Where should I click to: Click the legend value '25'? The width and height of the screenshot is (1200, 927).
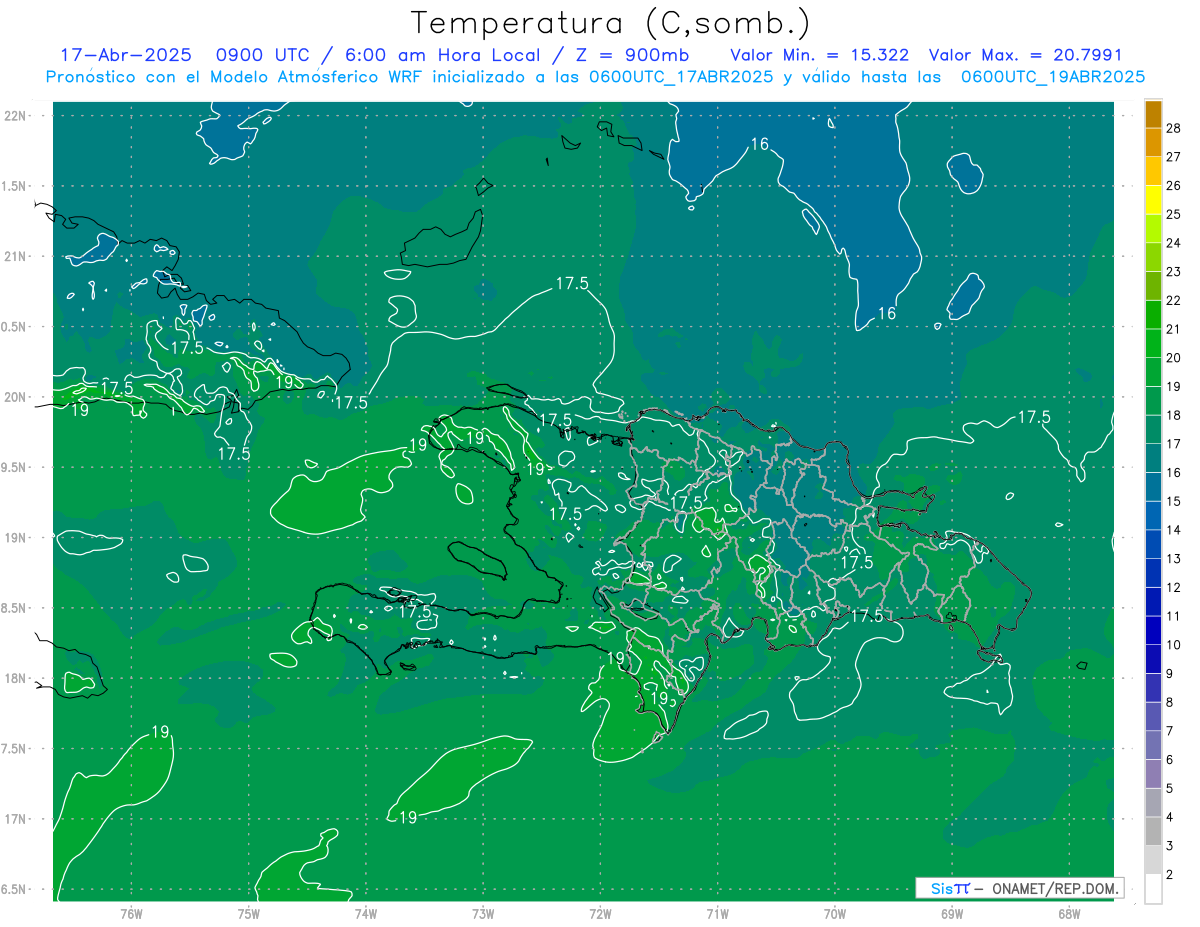(1174, 214)
